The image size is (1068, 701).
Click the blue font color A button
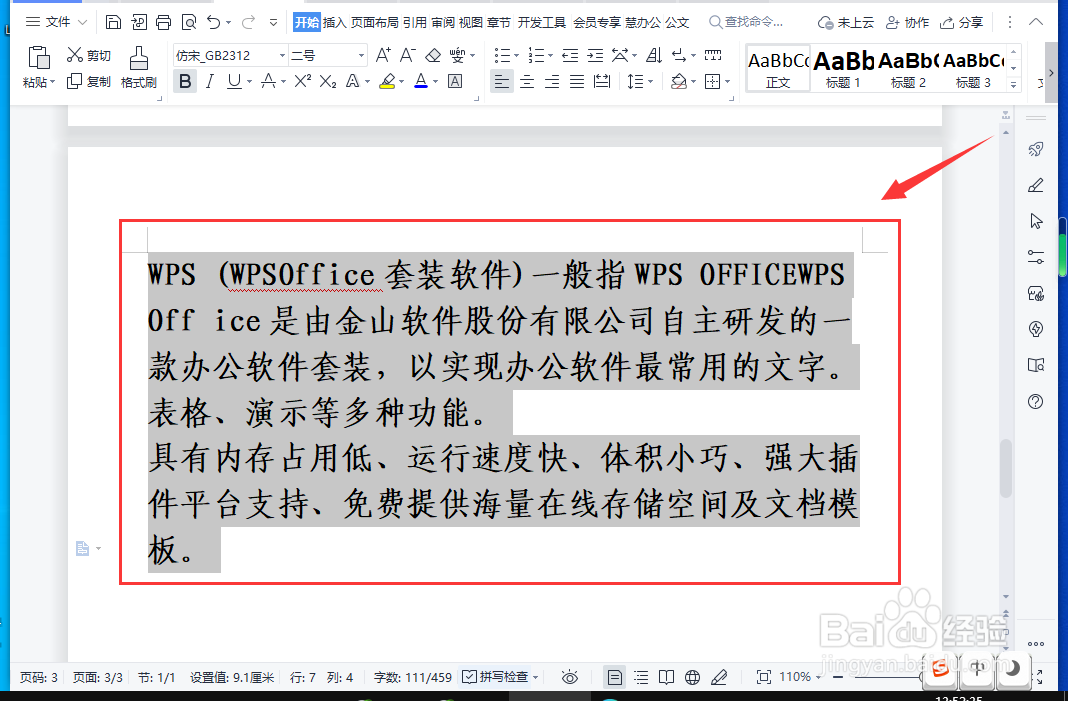coord(421,82)
